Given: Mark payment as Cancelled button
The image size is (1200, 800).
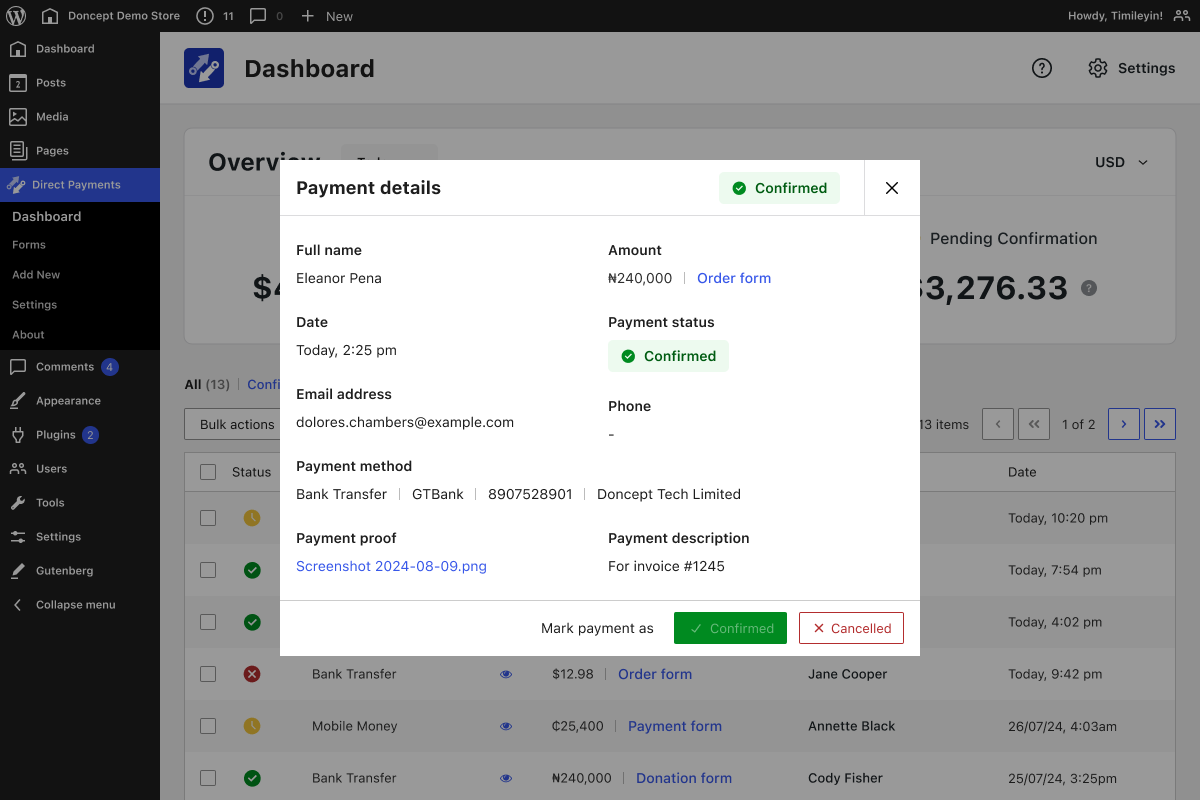Looking at the screenshot, I should 851,628.
